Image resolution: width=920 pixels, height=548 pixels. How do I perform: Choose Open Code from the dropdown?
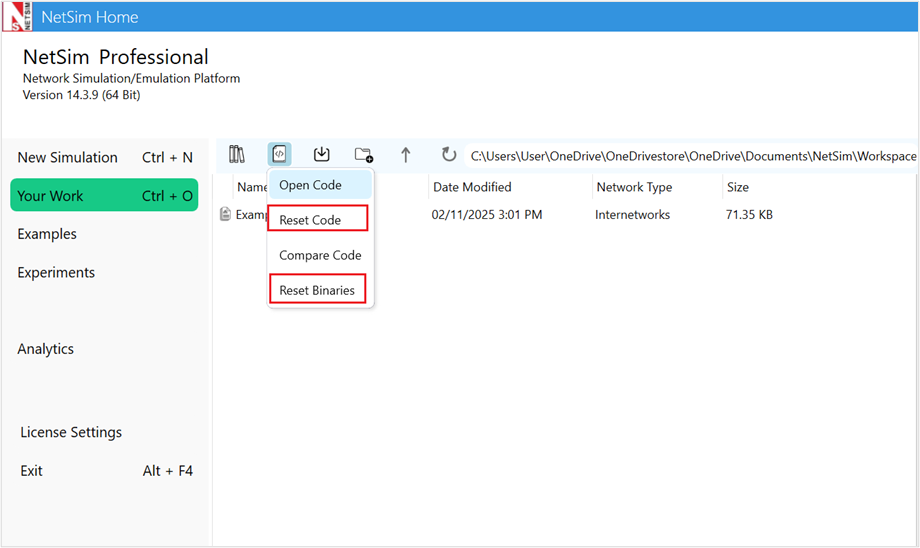tap(320, 185)
